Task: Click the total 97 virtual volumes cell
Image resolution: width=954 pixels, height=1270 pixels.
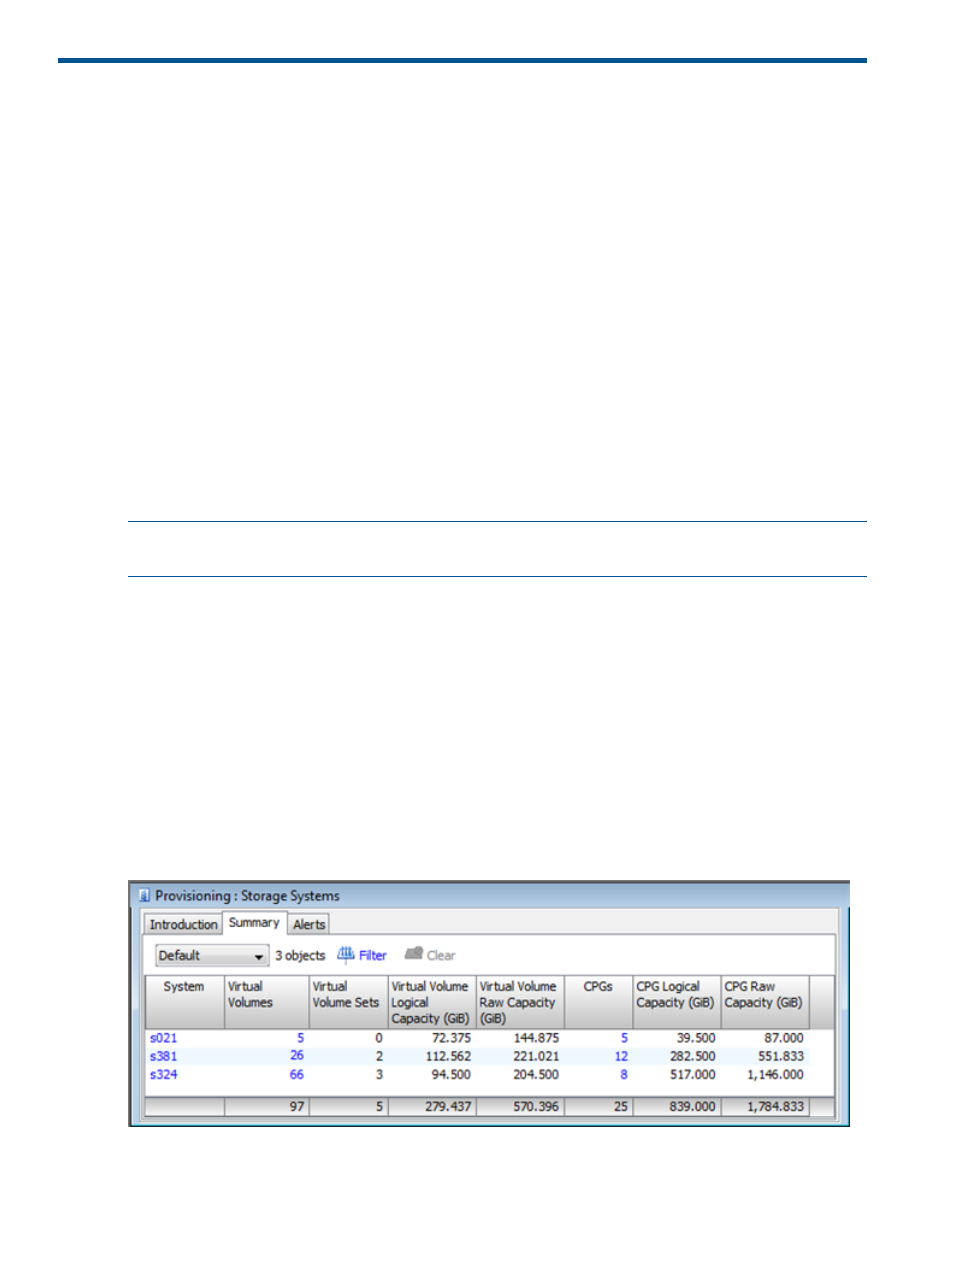Action: pos(267,1107)
